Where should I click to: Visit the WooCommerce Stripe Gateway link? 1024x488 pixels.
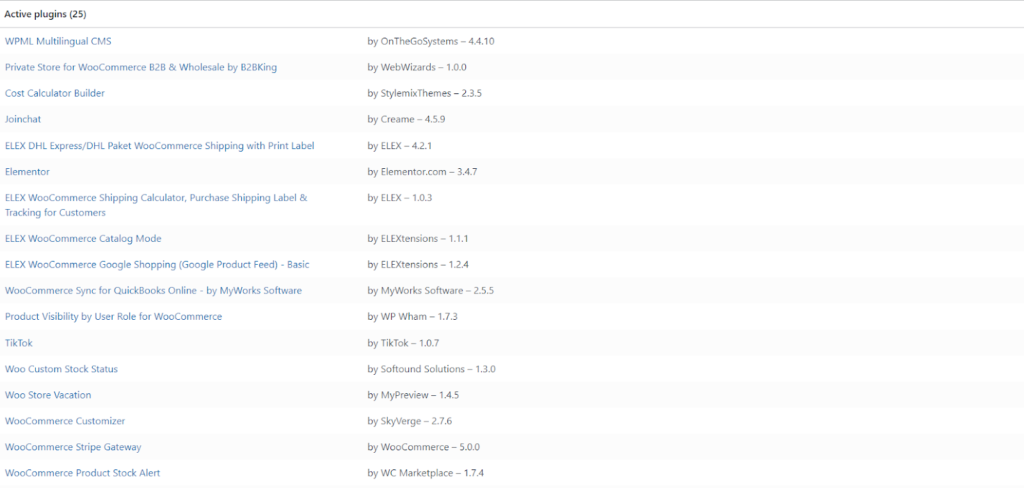pyautogui.click(x=72, y=446)
